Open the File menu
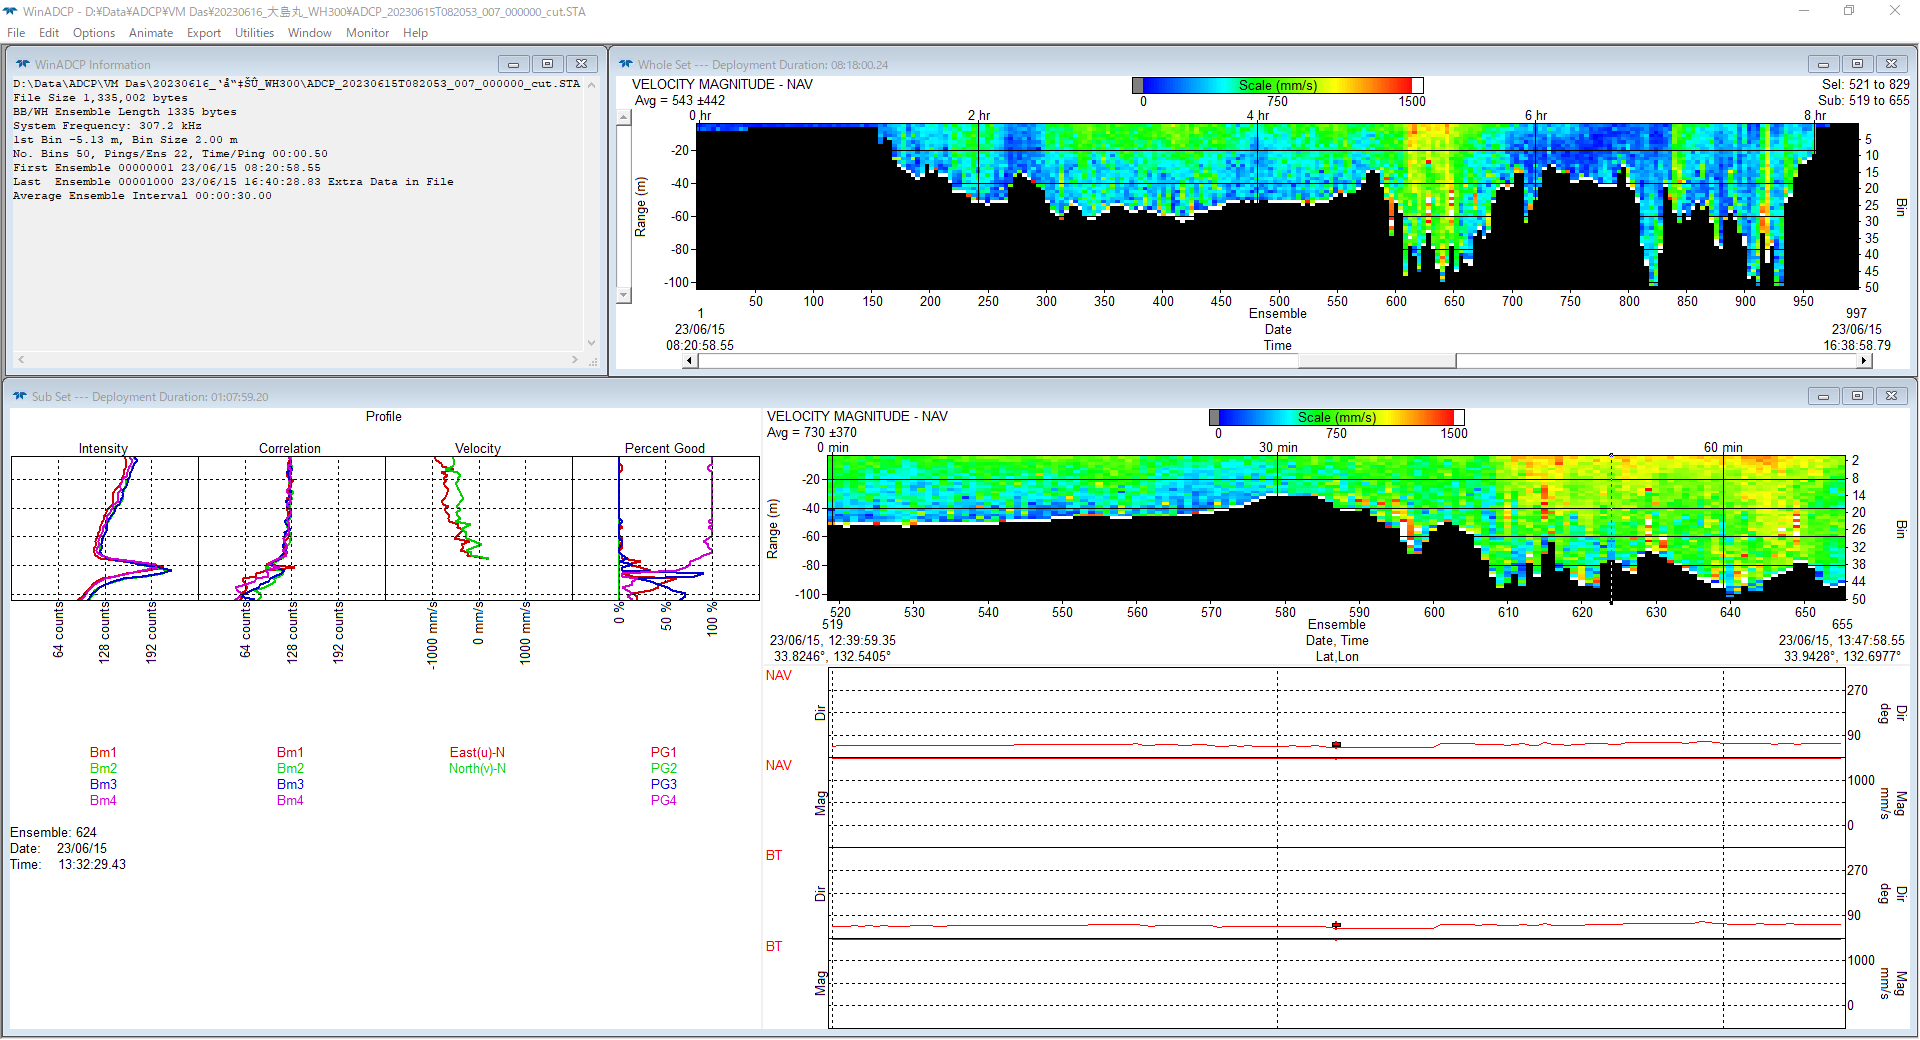The height and width of the screenshot is (1040, 1920). tap(16, 33)
